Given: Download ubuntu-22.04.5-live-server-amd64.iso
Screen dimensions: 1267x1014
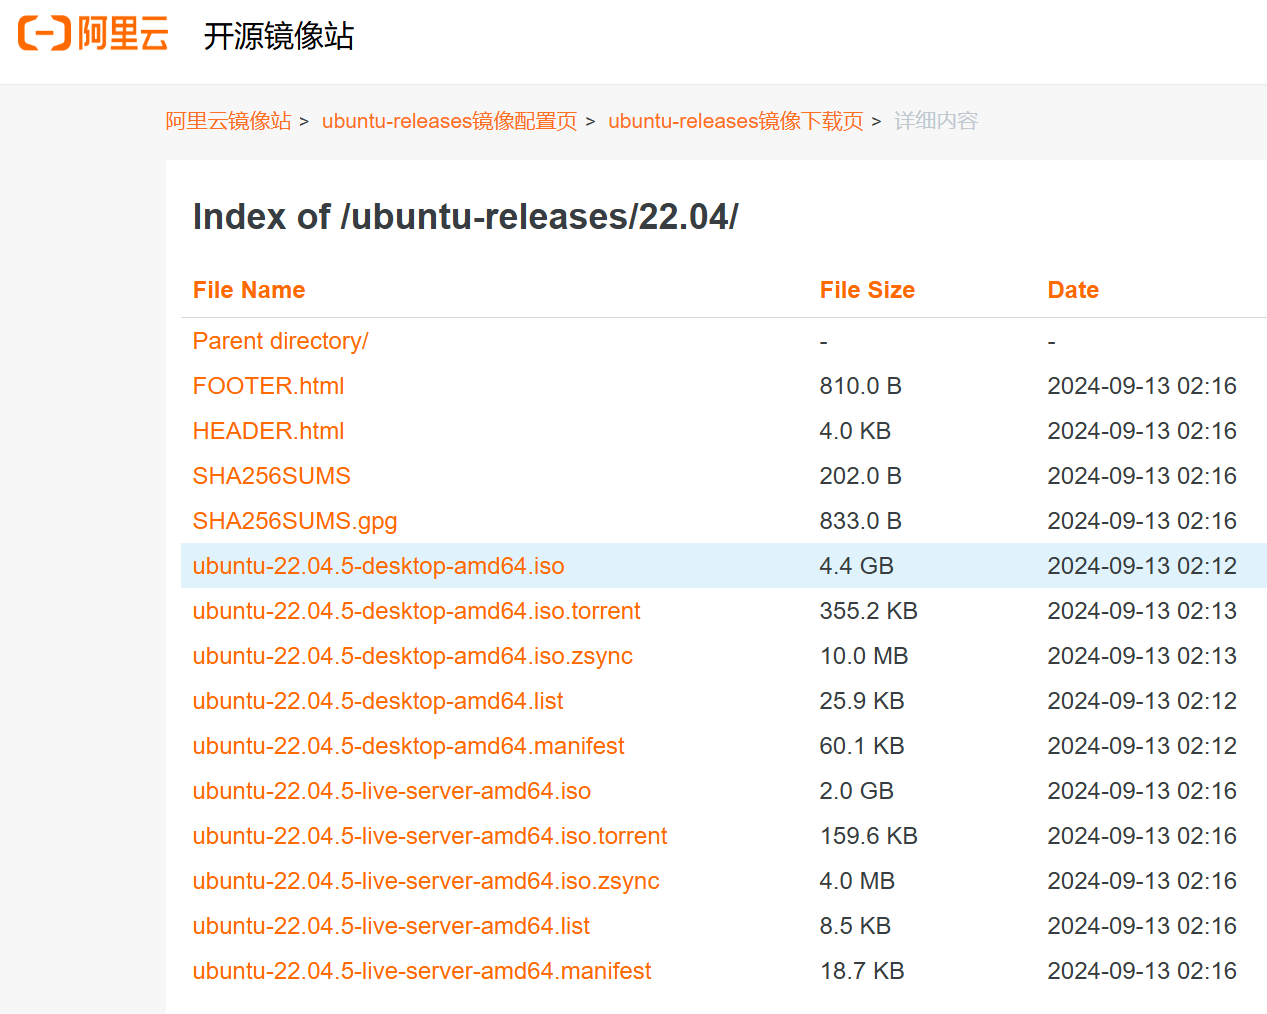Looking at the screenshot, I should click(391, 791).
